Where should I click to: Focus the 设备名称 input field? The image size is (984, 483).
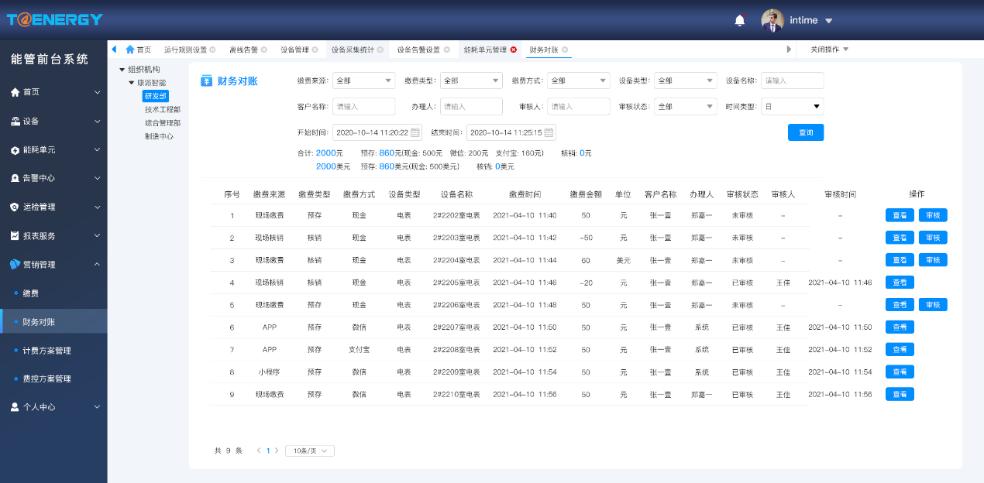[x=793, y=80]
